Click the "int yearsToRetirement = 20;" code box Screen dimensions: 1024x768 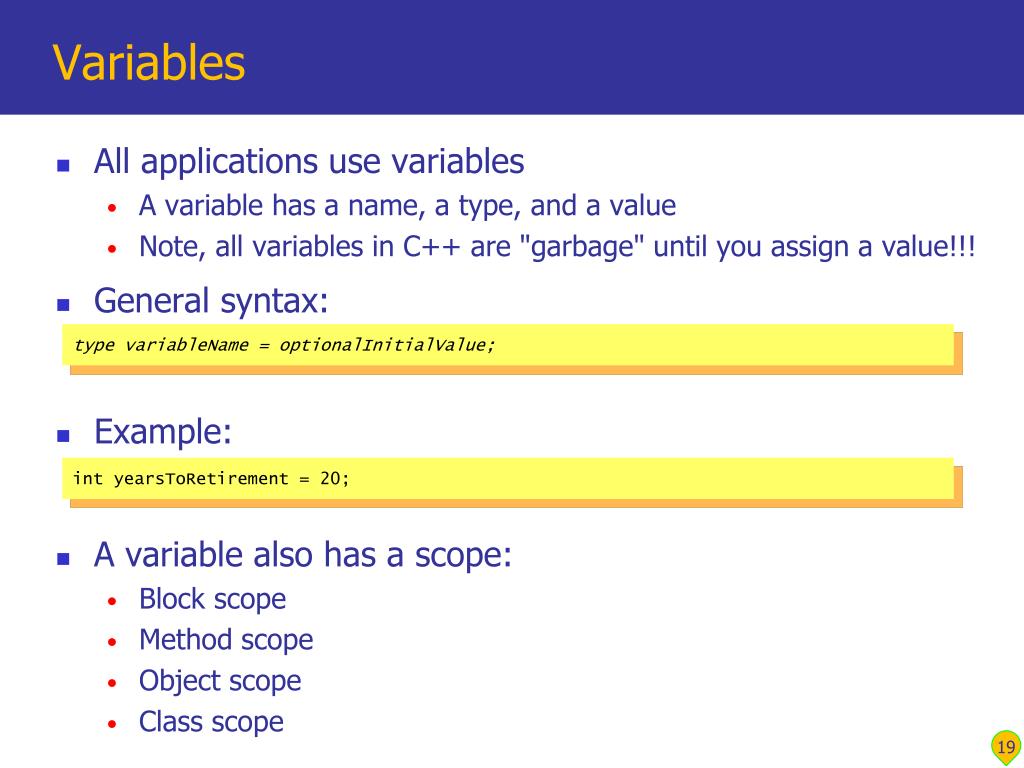point(508,478)
